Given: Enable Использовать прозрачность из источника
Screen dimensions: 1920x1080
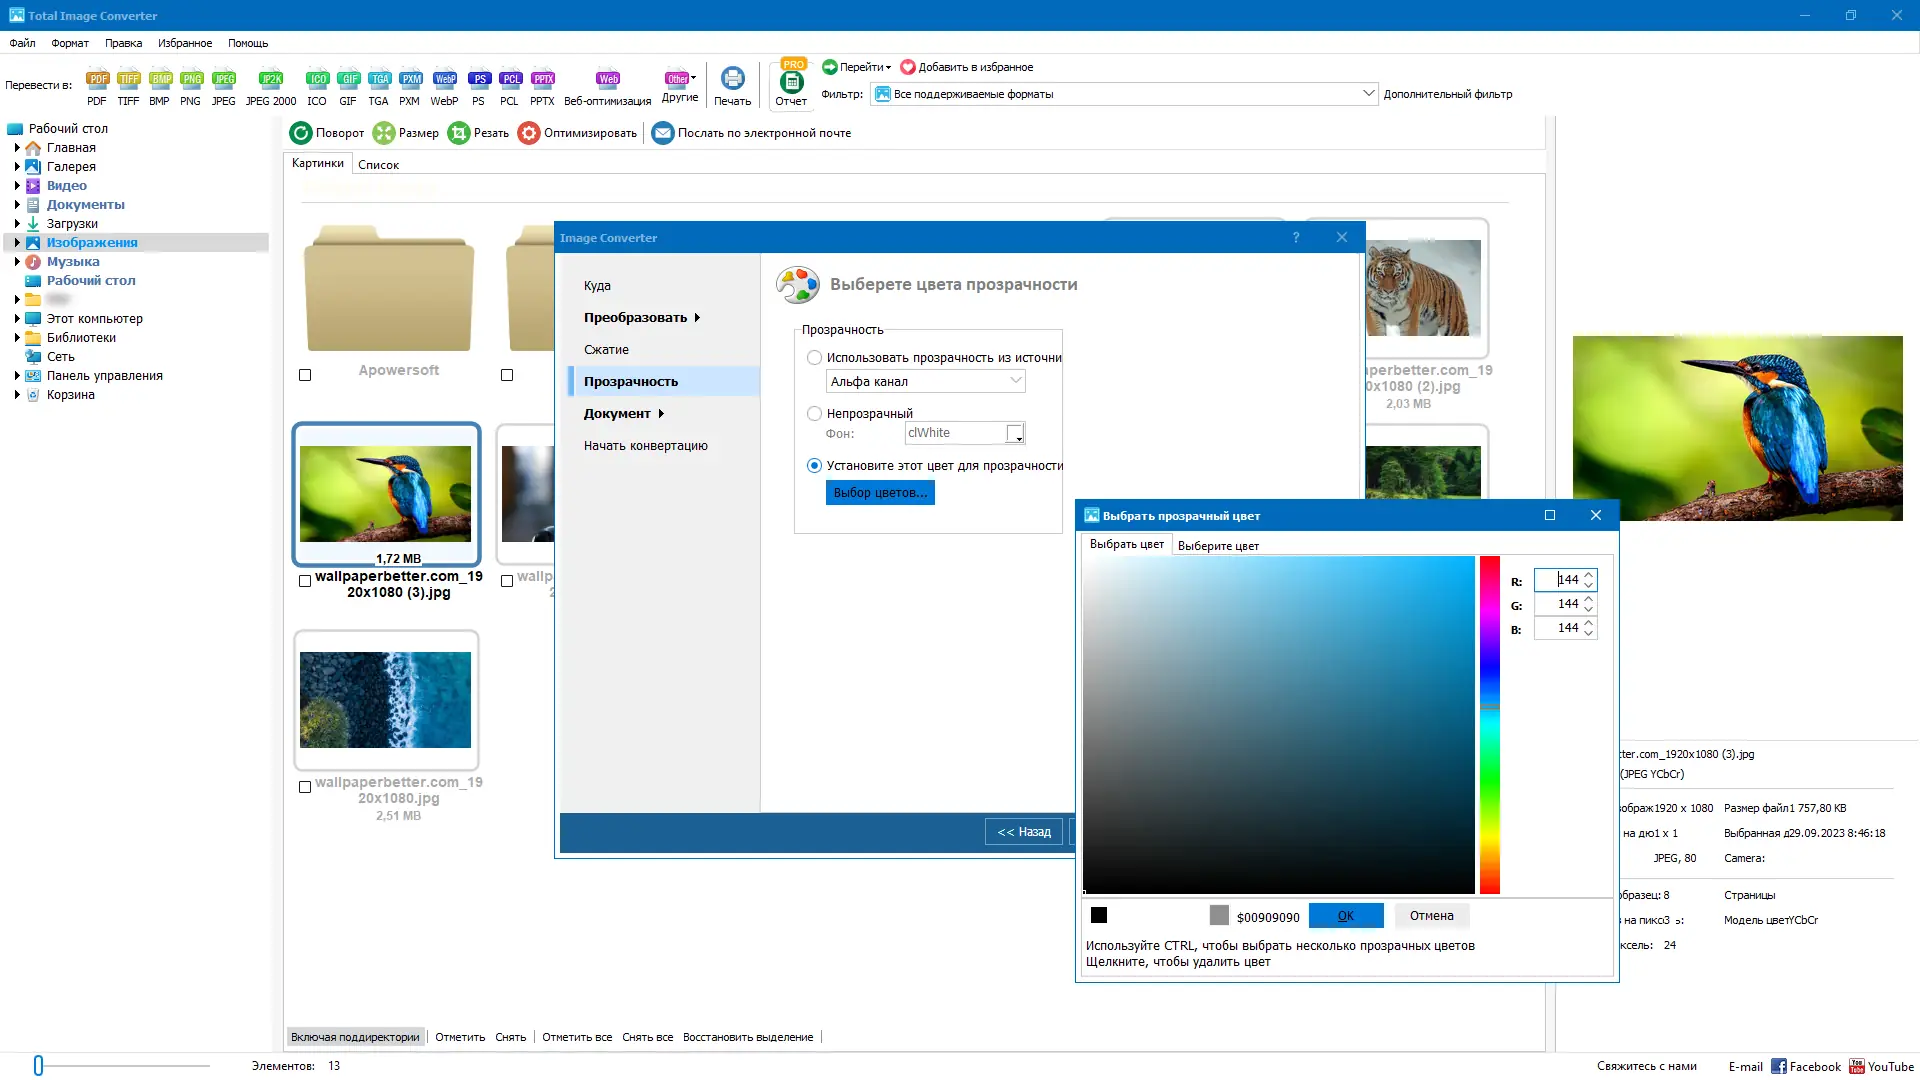Looking at the screenshot, I should point(814,357).
